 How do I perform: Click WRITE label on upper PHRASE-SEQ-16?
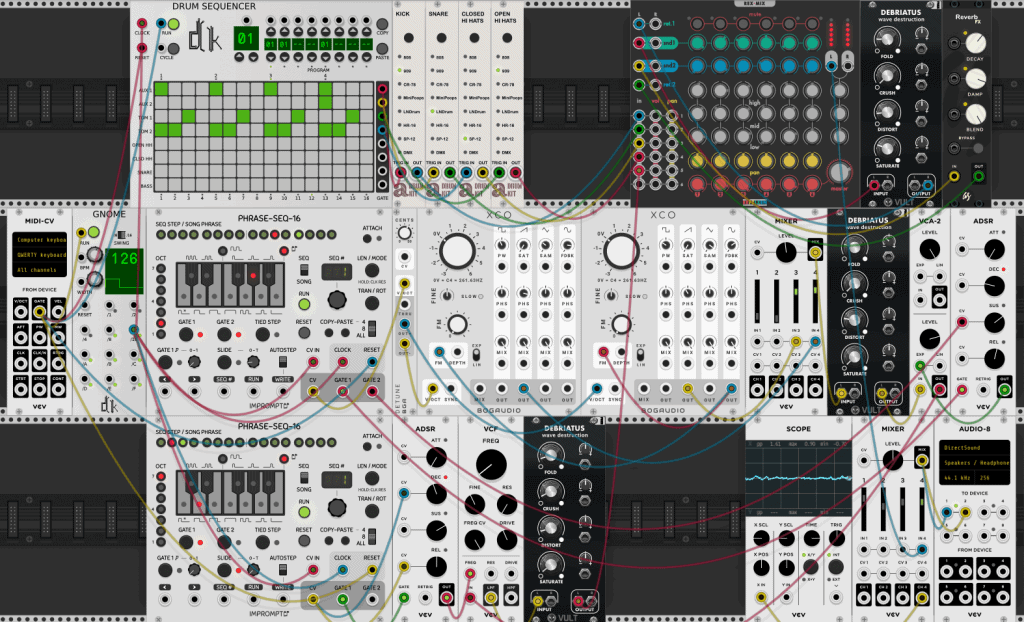[x=283, y=379]
